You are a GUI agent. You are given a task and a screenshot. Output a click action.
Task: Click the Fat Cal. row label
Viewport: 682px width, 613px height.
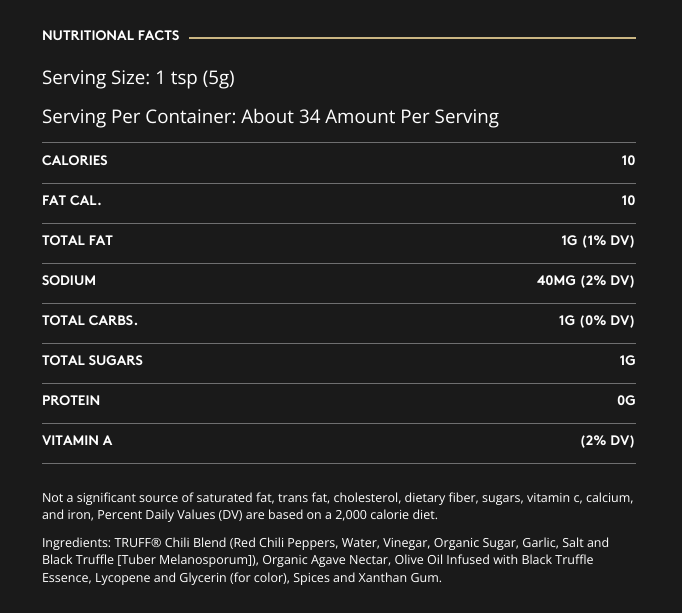tap(72, 201)
